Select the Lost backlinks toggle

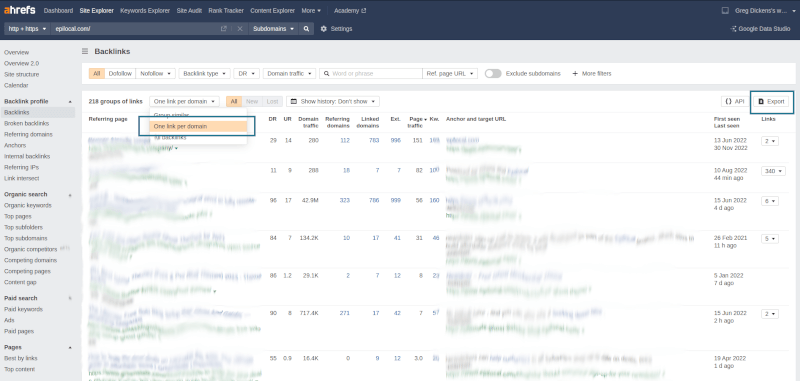(x=272, y=101)
